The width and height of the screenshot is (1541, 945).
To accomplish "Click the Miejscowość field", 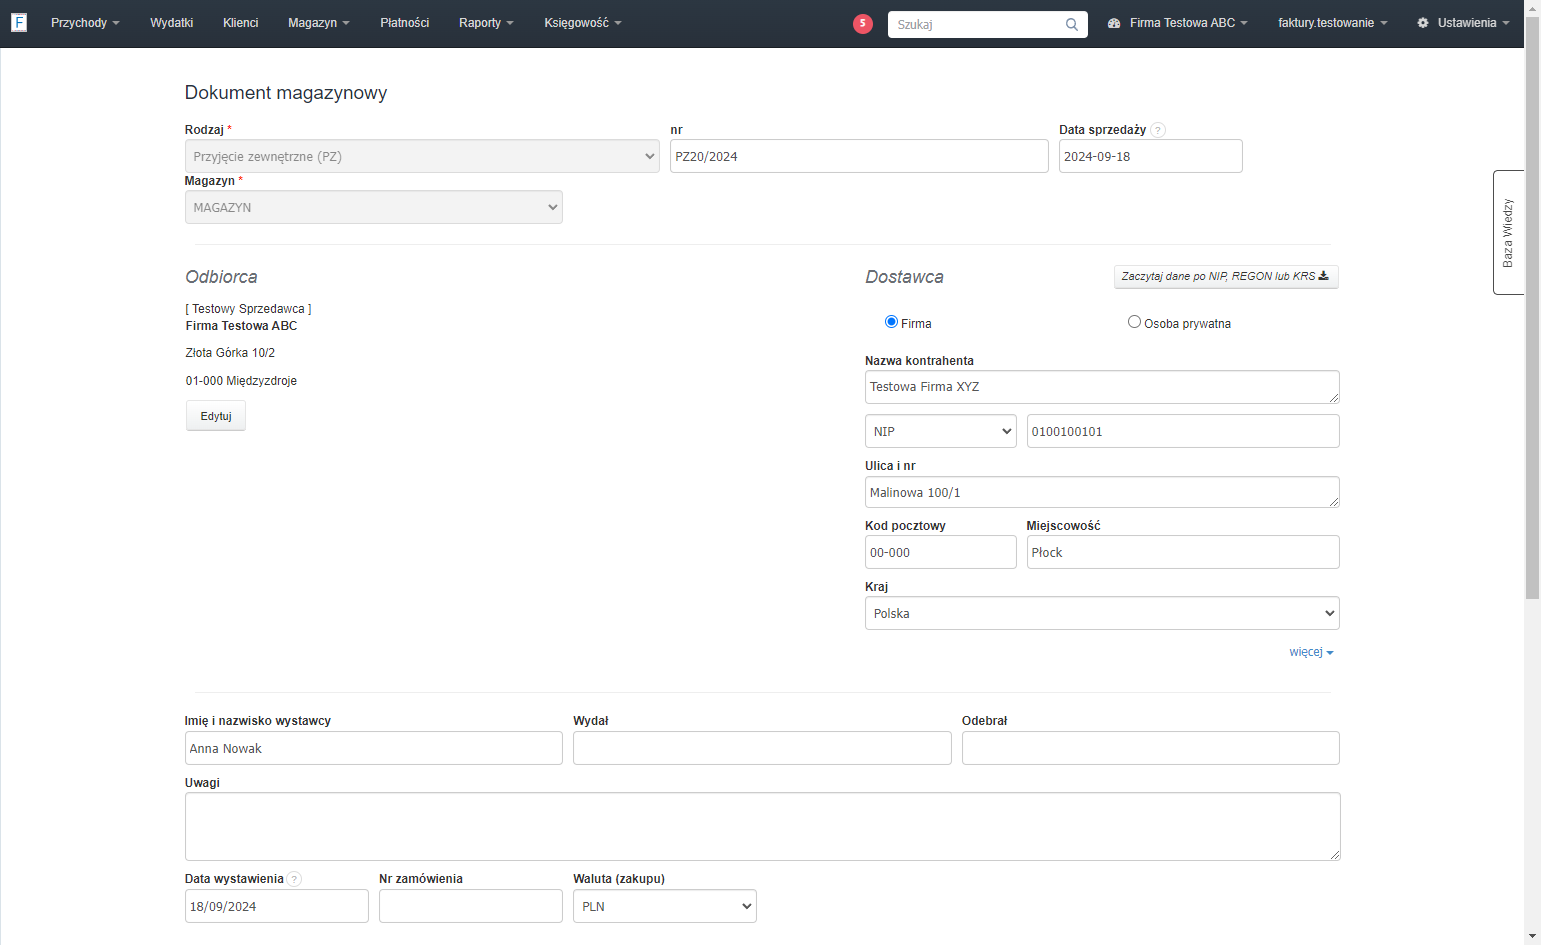I will click(1183, 552).
